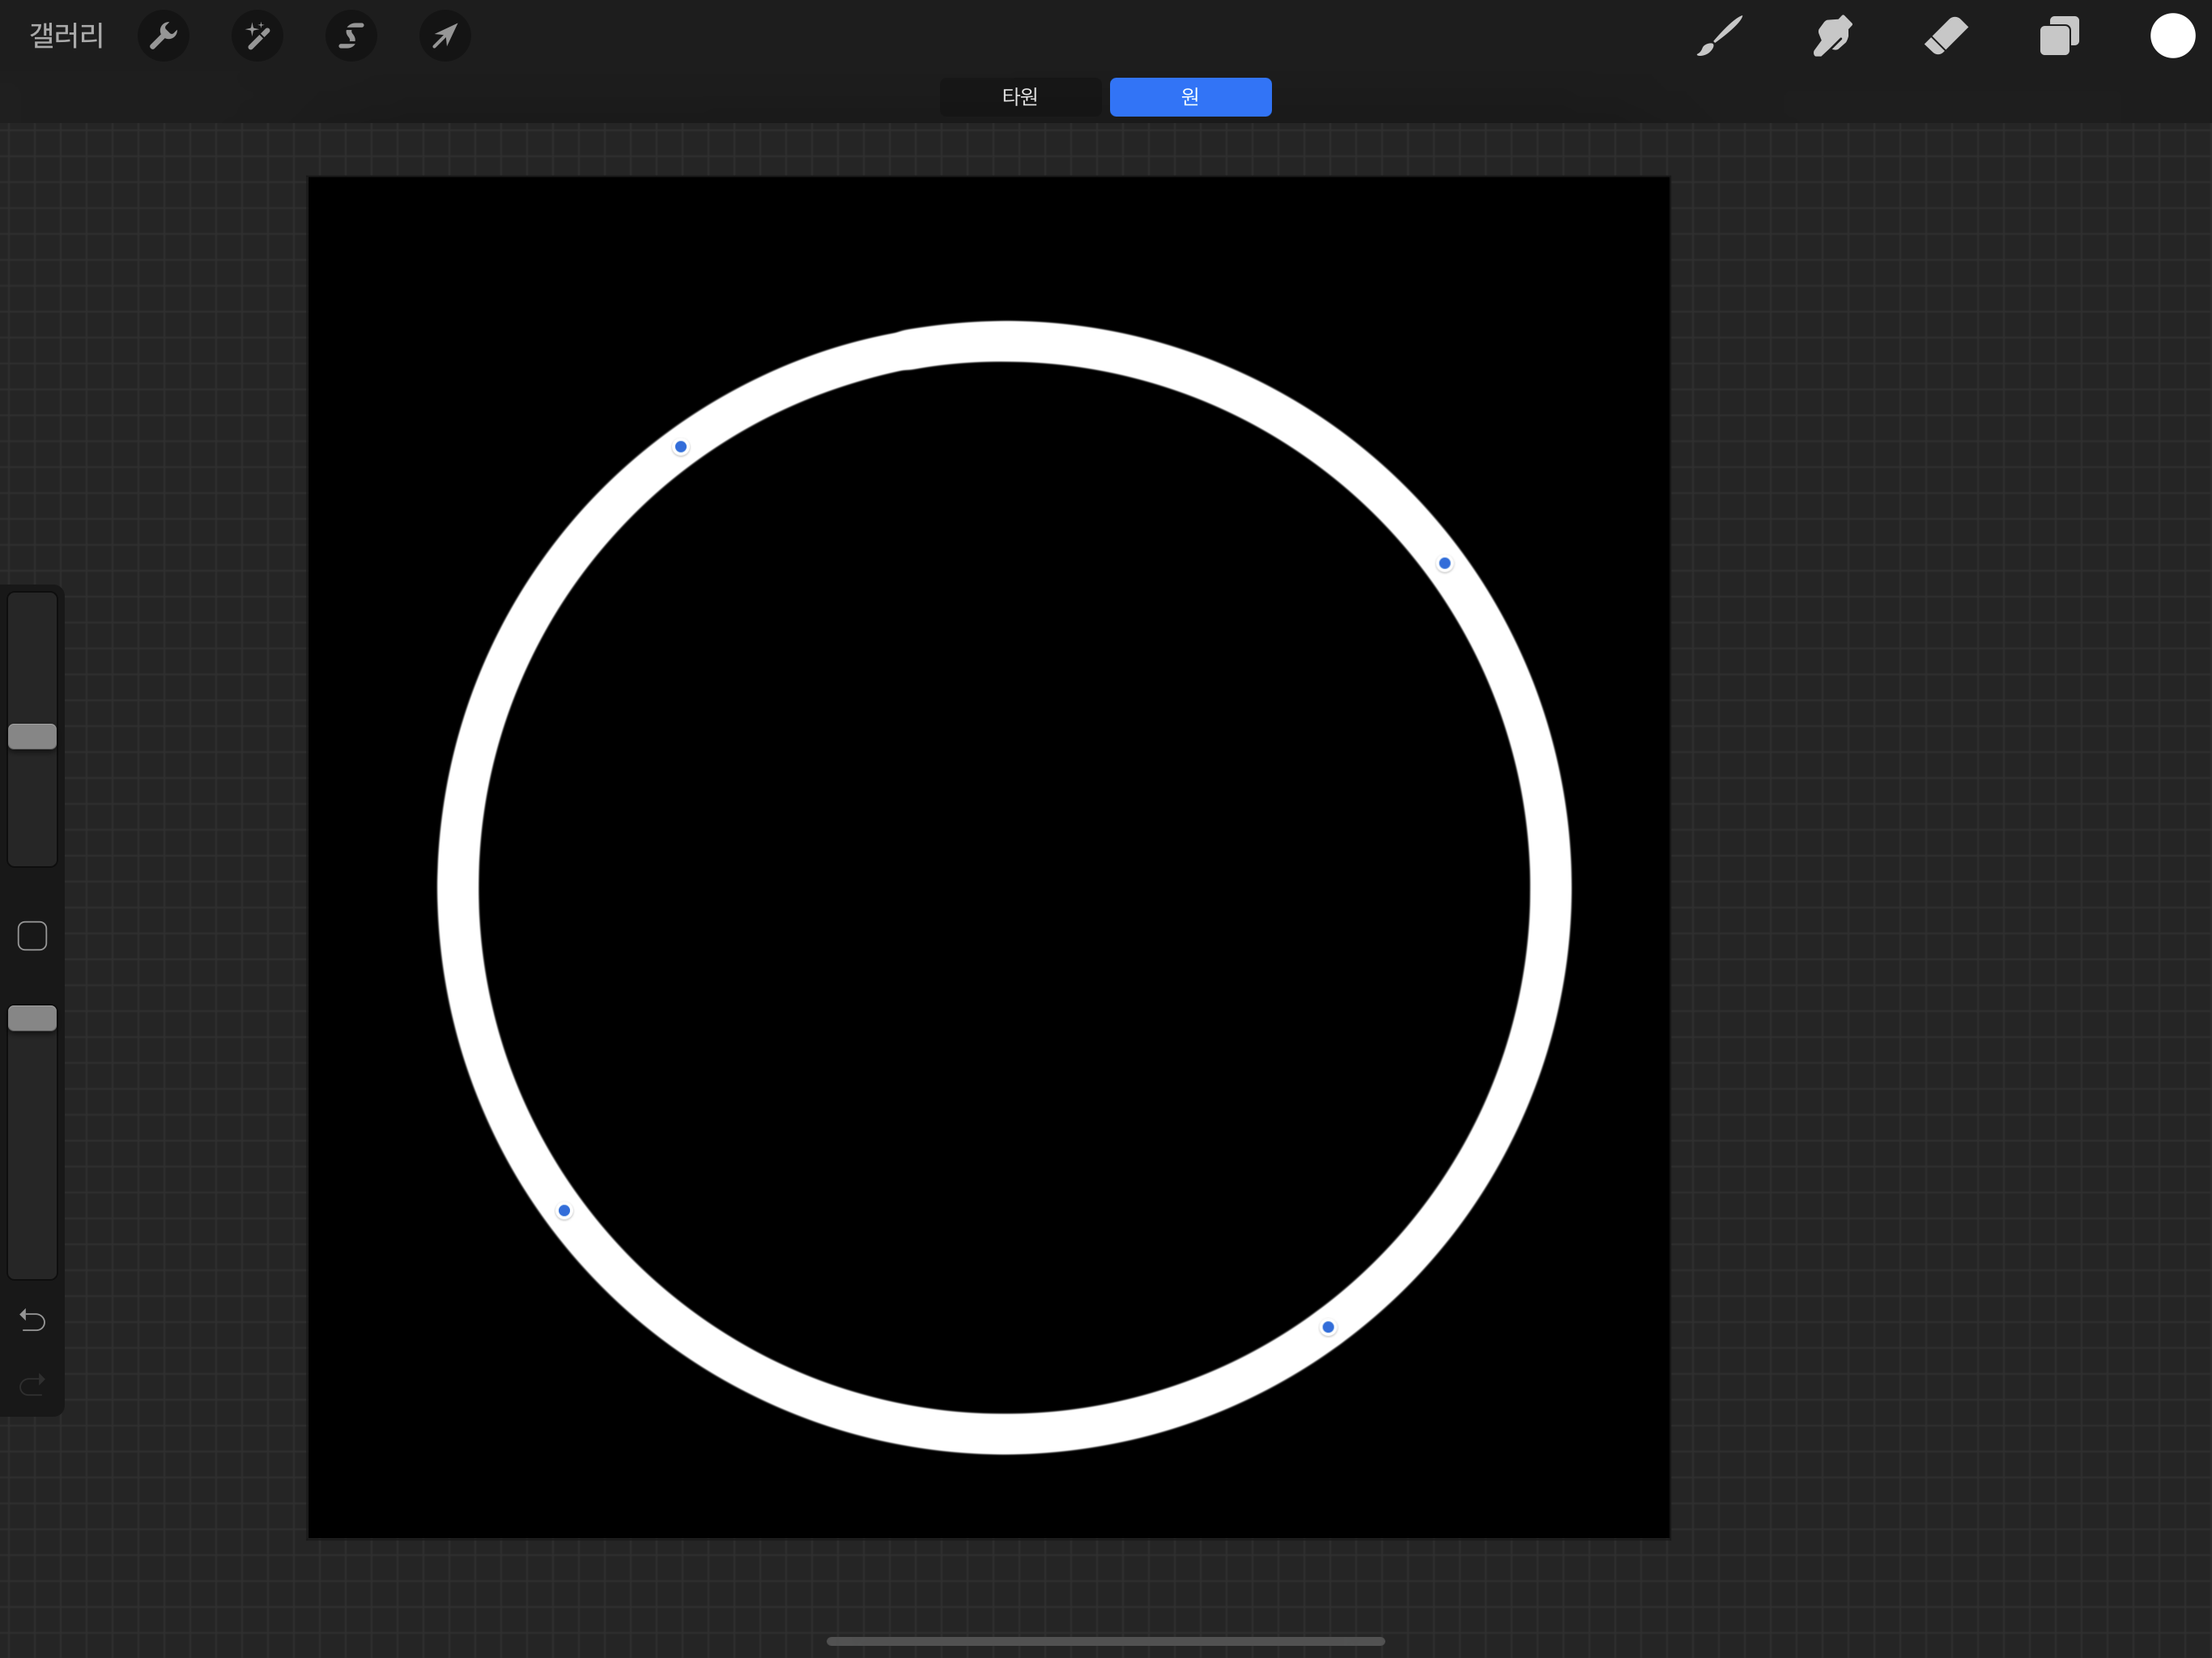
Task: Select the Smudge finger tool
Action: pyautogui.click(x=1832, y=36)
